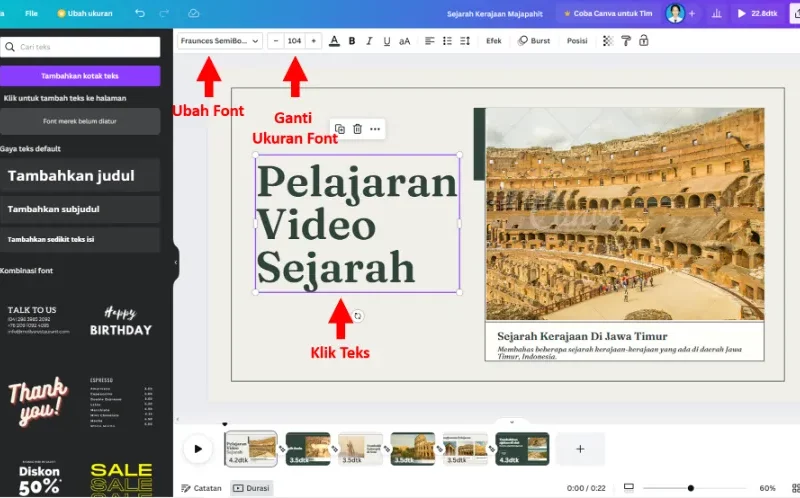Open the Catatan notes panel
800x498 pixels.
click(x=202, y=488)
